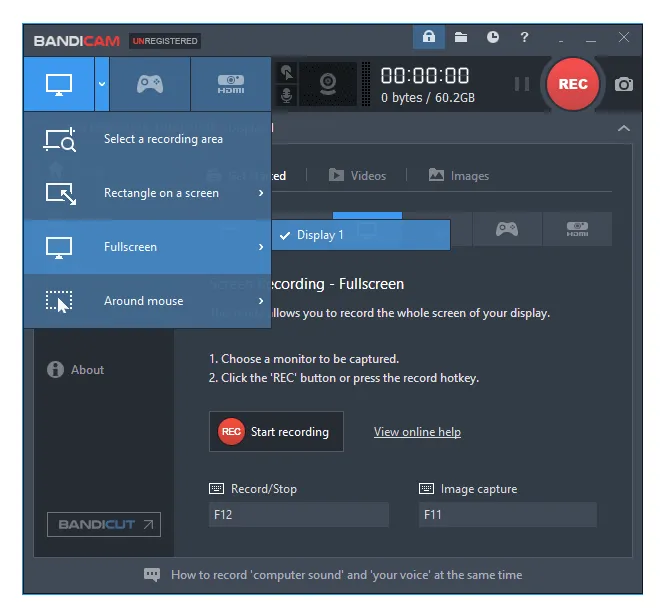
Task: Open help question mark icon
Action: tap(524, 37)
